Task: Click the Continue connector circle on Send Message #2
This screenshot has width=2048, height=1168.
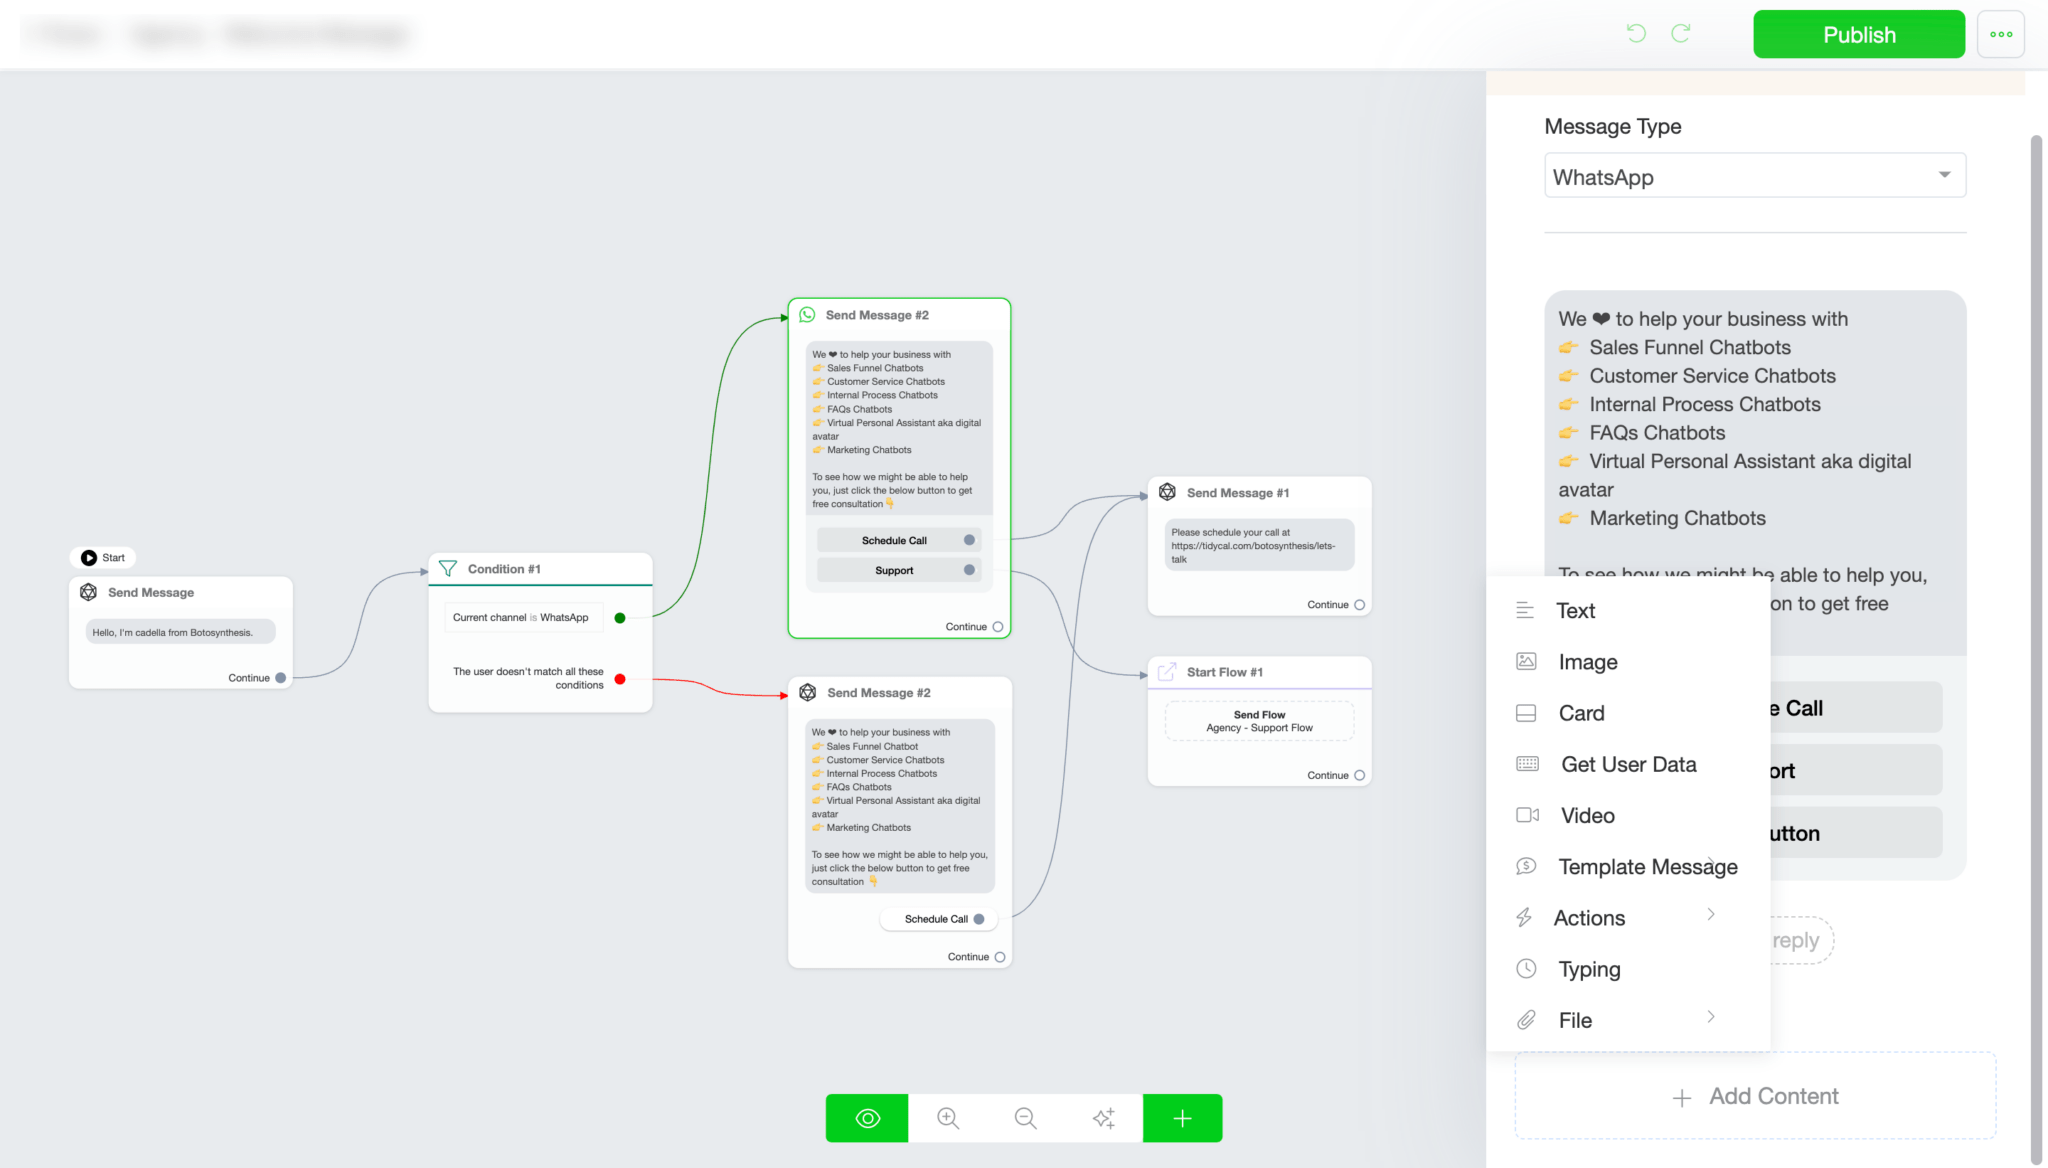Action: coord(997,626)
